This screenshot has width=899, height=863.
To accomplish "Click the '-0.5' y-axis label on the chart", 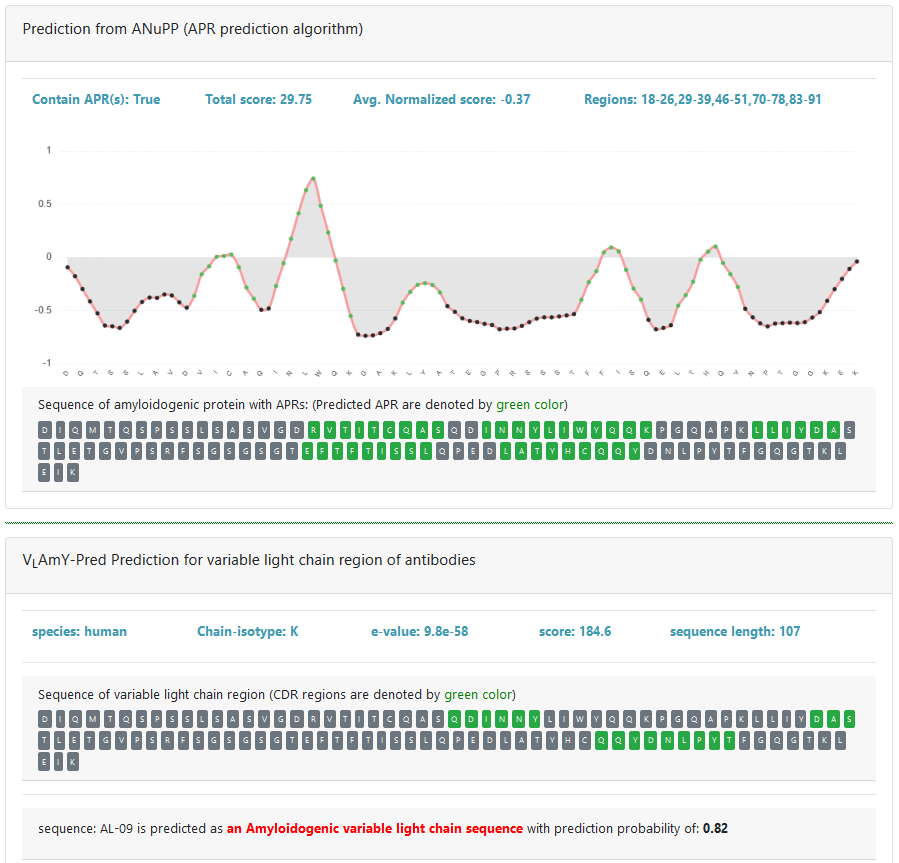I will pos(43,310).
